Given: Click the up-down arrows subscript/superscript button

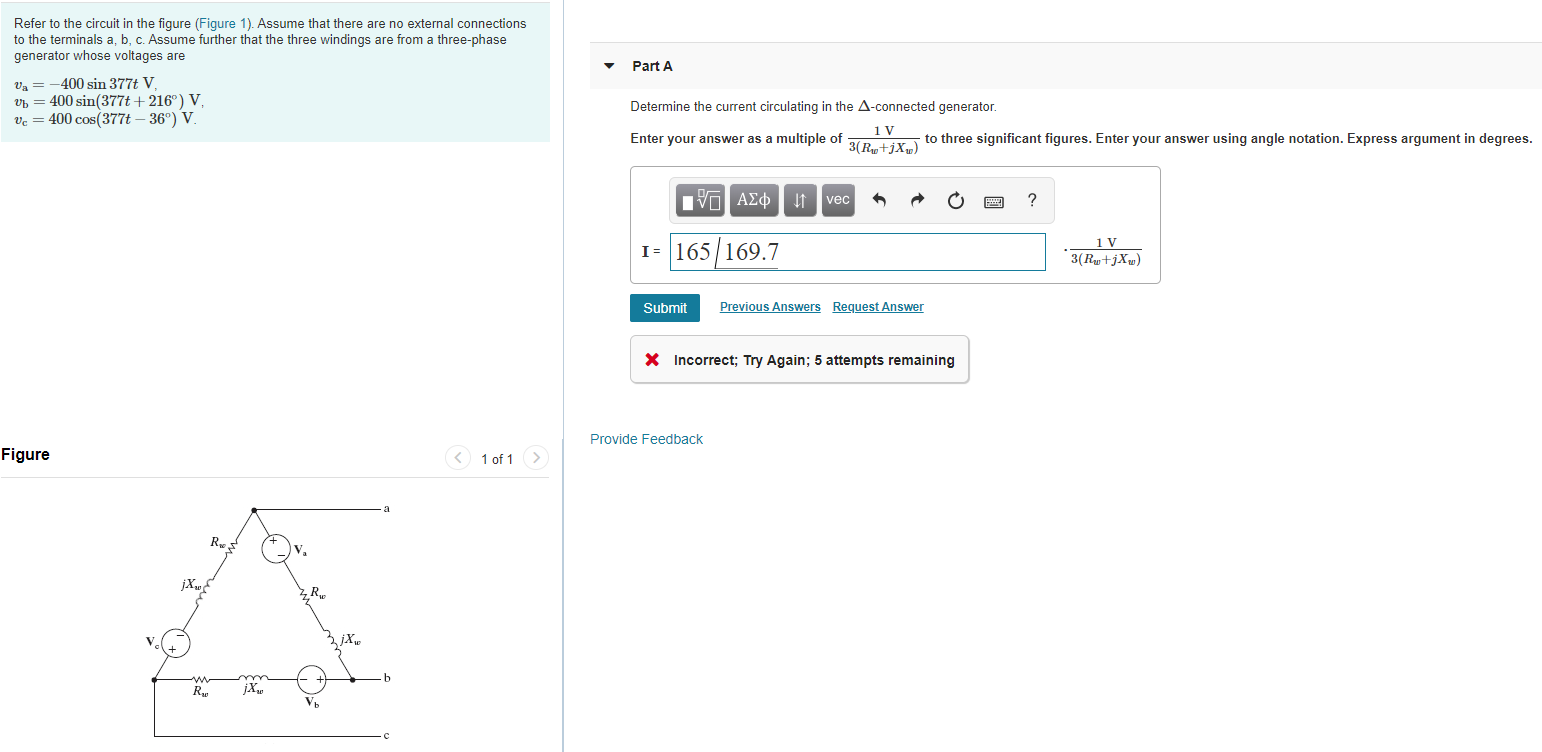Looking at the screenshot, I should [x=799, y=200].
